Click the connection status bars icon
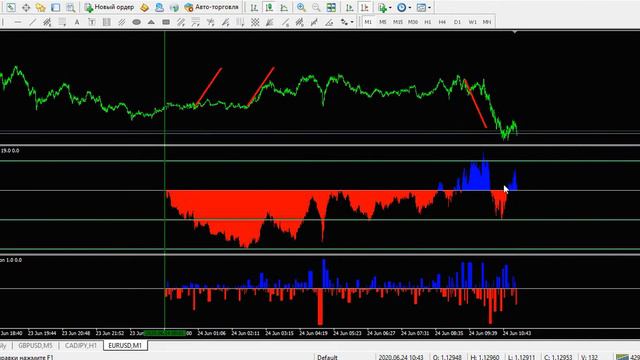This screenshot has width=640, height=360. (622, 357)
